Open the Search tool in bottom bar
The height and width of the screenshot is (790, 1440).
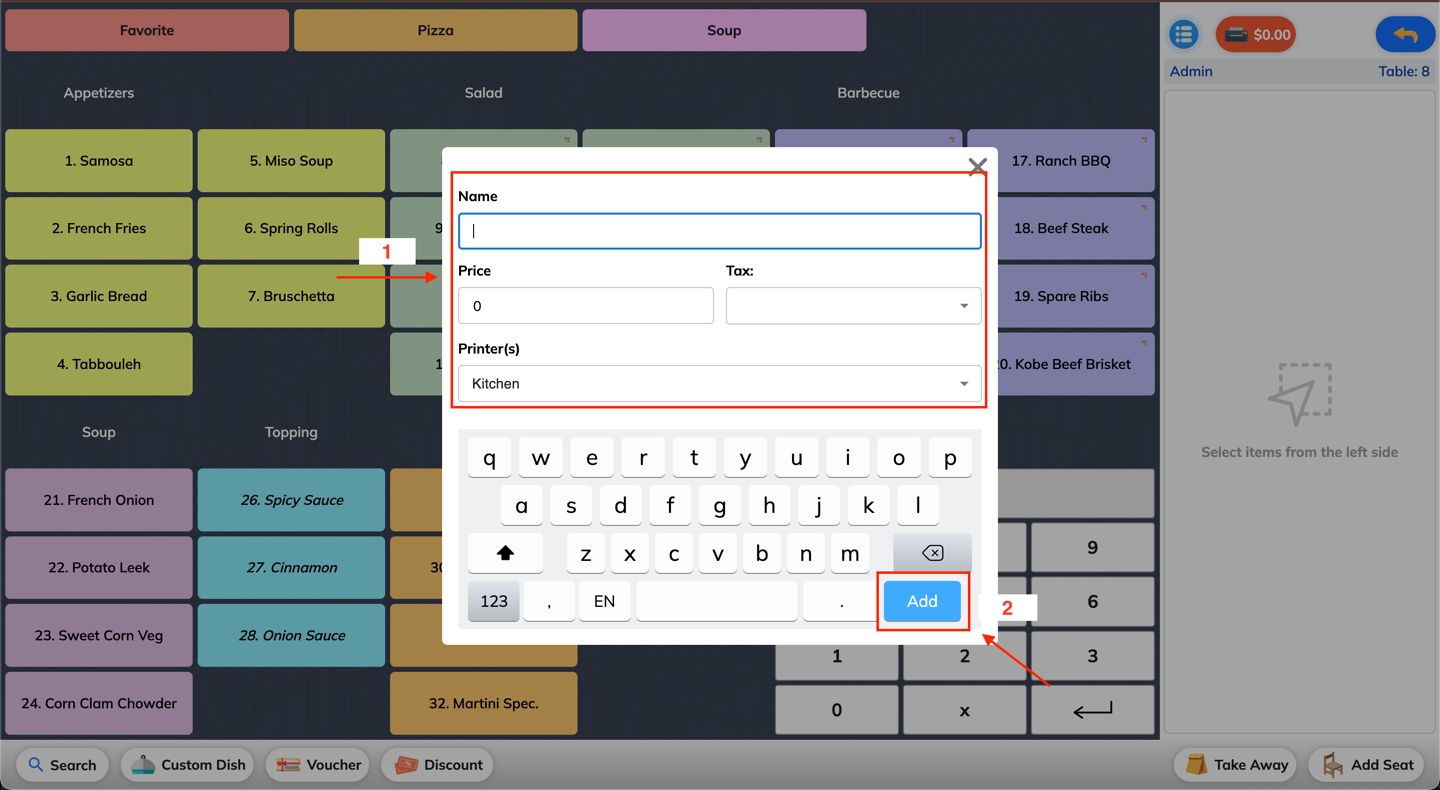click(x=62, y=765)
